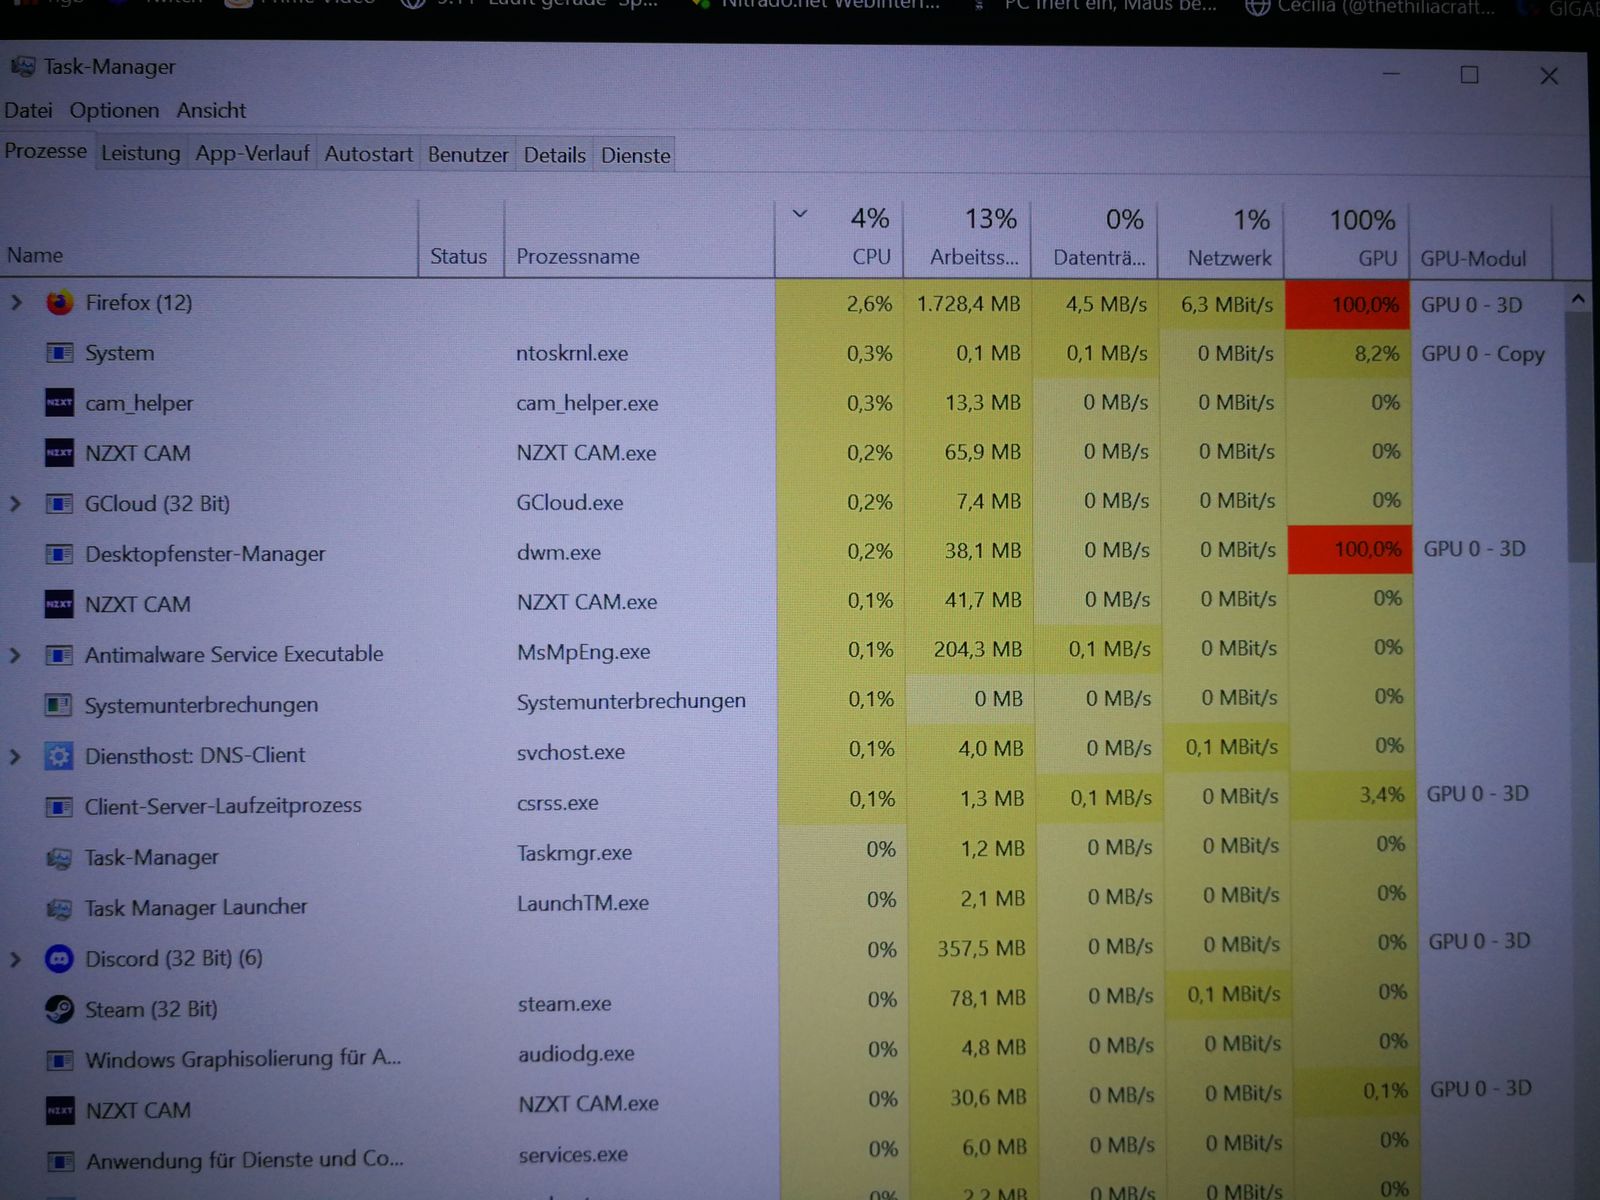Click the icon of NZXT CAM using 30,6 MB
This screenshot has width=1600, height=1200.
[60, 1110]
